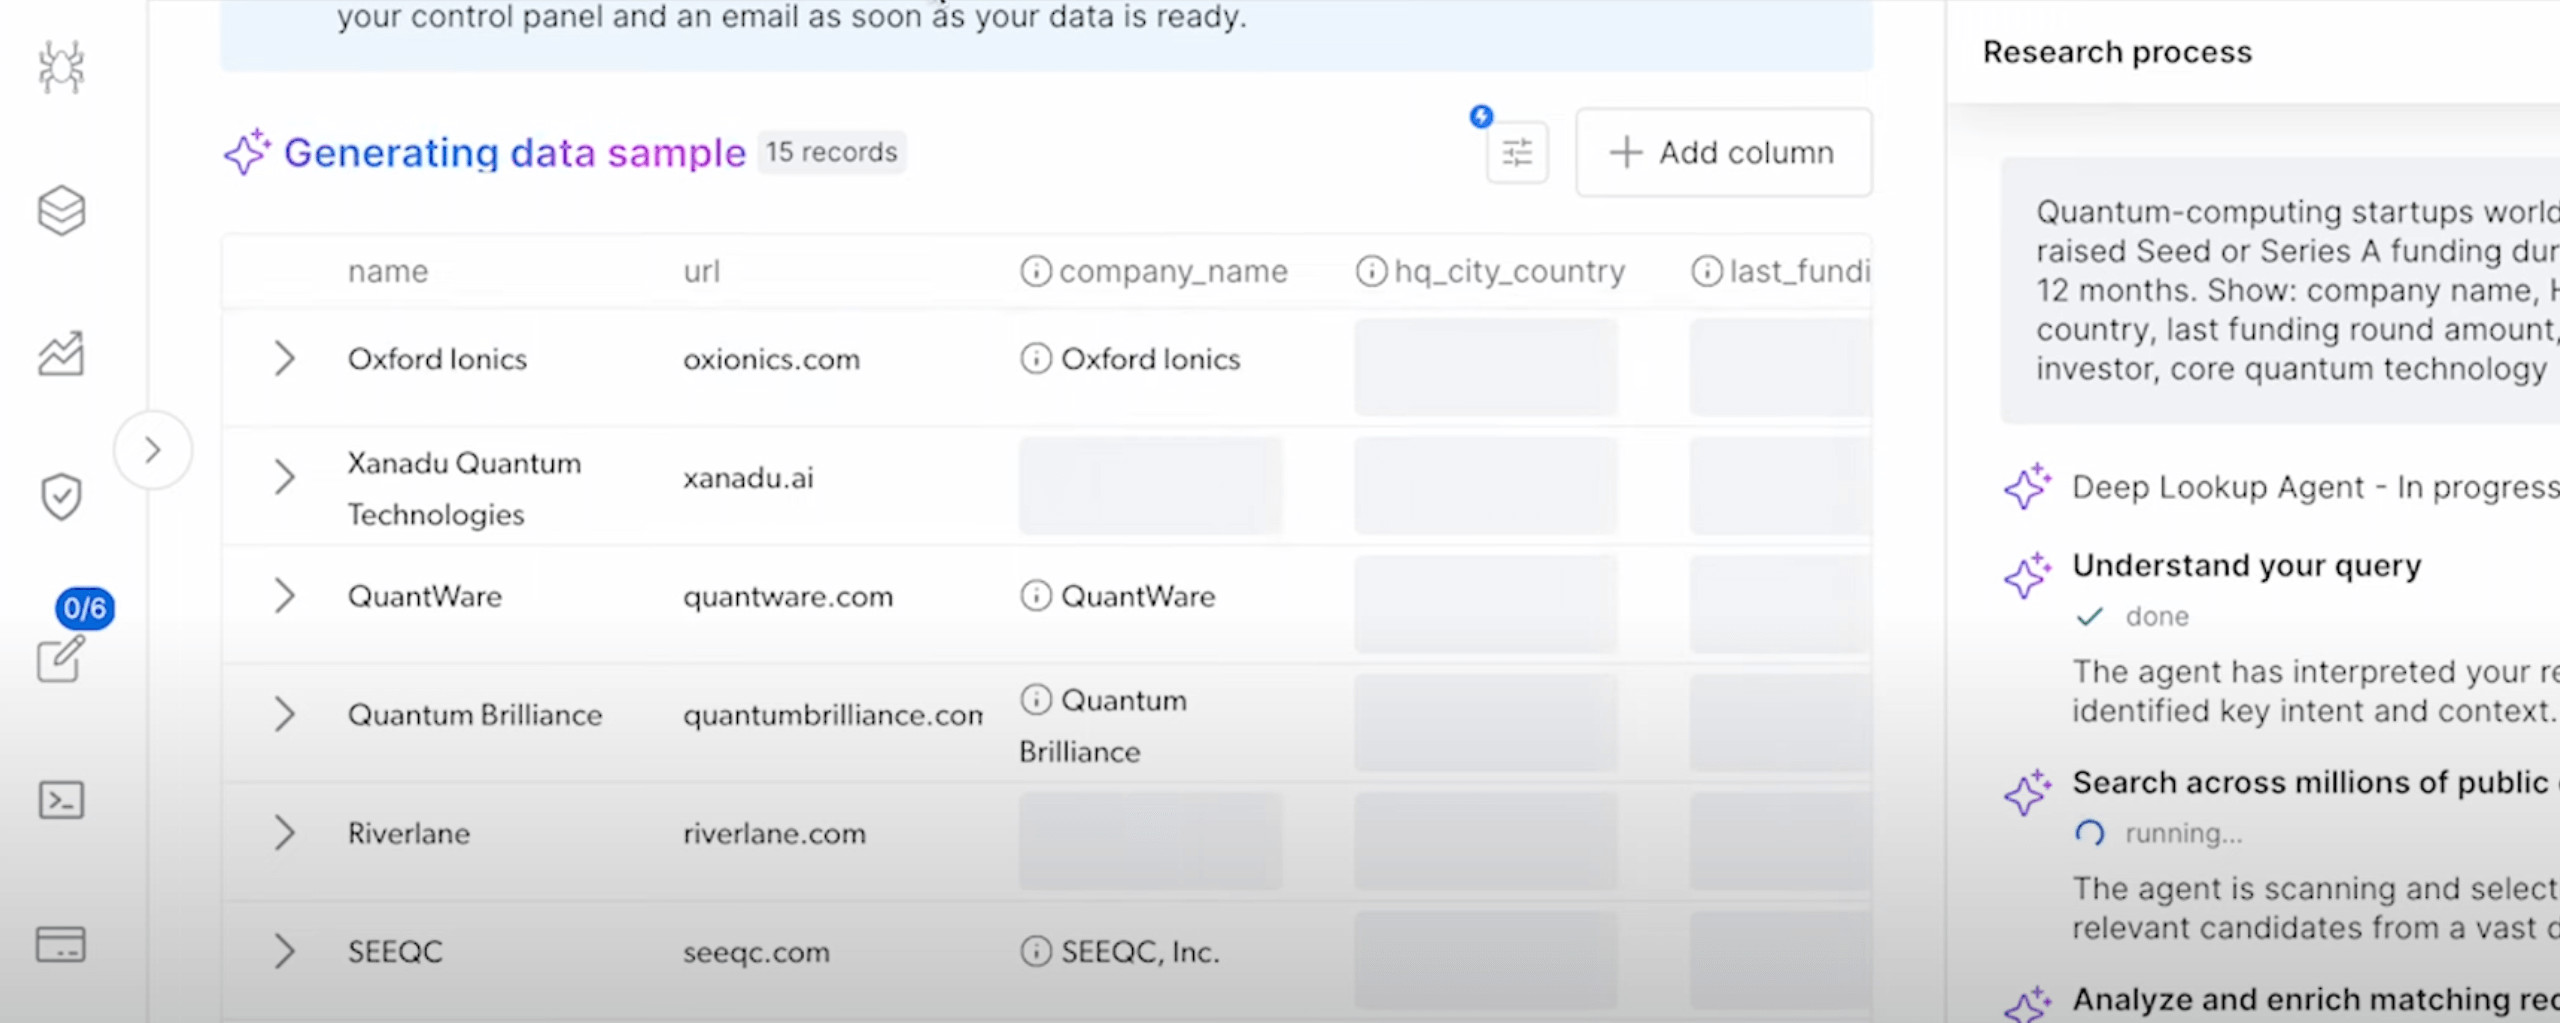Image resolution: width=2560 pixels, height=1023 pixels.
Task: Click the hq_city_country column header
Action: point(1510,271)
